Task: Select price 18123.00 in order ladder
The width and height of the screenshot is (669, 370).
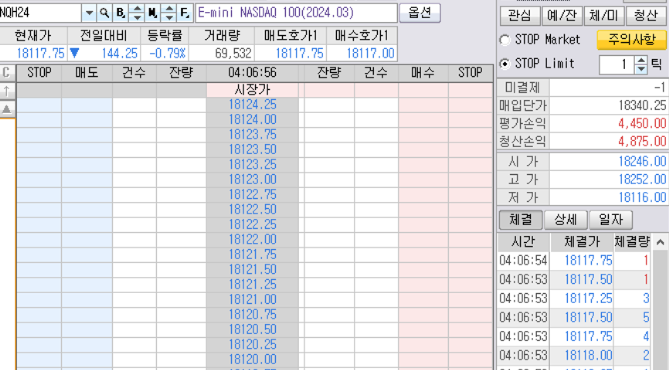Action: [x=252, y=179]
